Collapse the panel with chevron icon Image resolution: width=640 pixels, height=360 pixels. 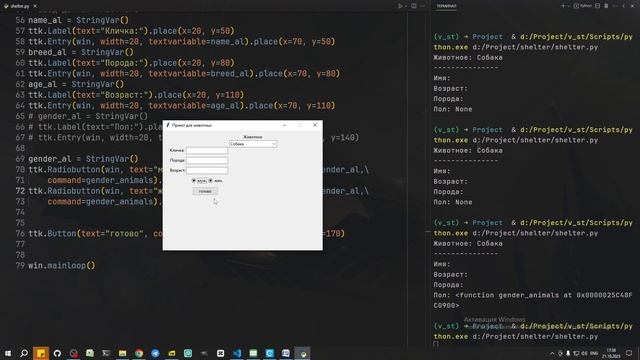(624, 6)
